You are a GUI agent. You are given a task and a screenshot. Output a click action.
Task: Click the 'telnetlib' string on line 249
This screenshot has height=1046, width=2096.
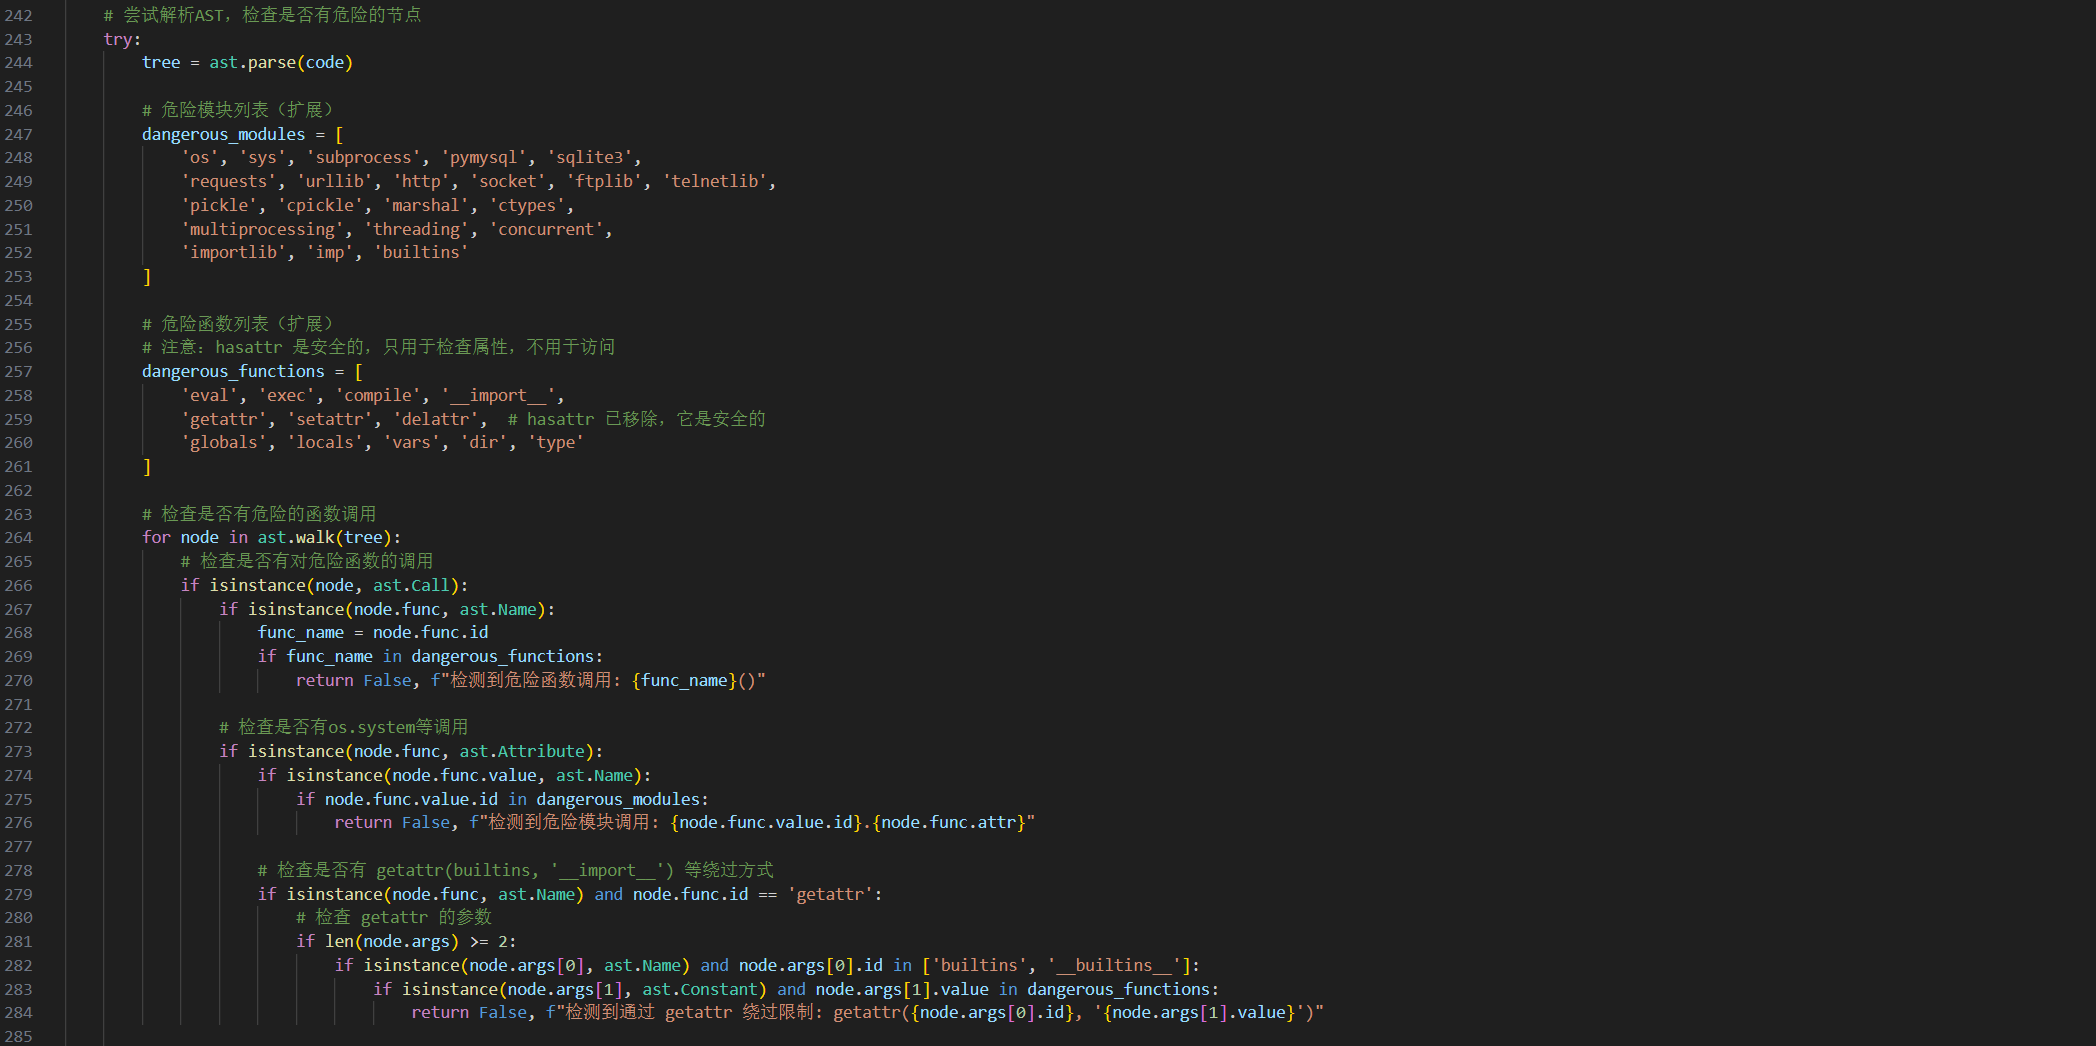coord(715,181)
